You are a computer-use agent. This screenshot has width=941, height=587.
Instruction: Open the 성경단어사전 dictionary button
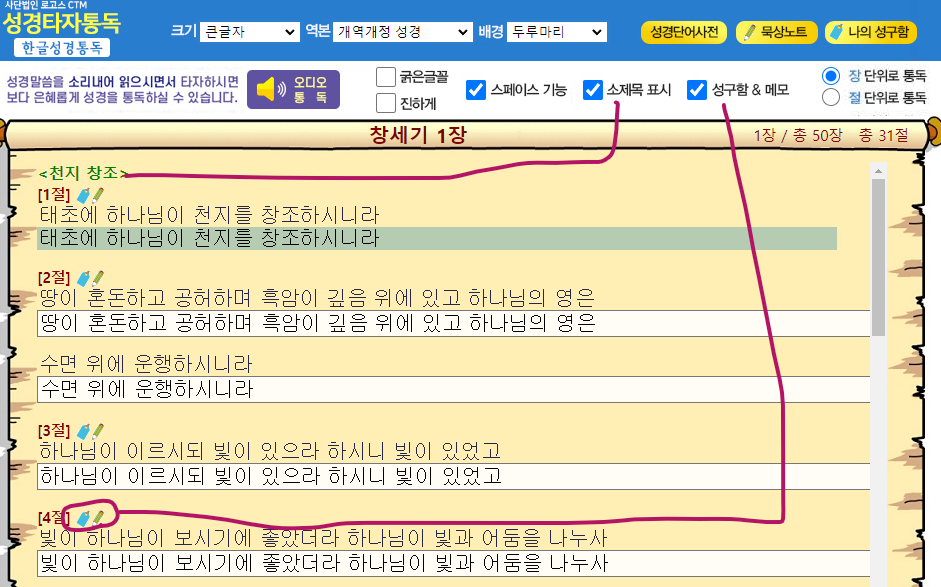pyautogui.click(x=684, y=33)
